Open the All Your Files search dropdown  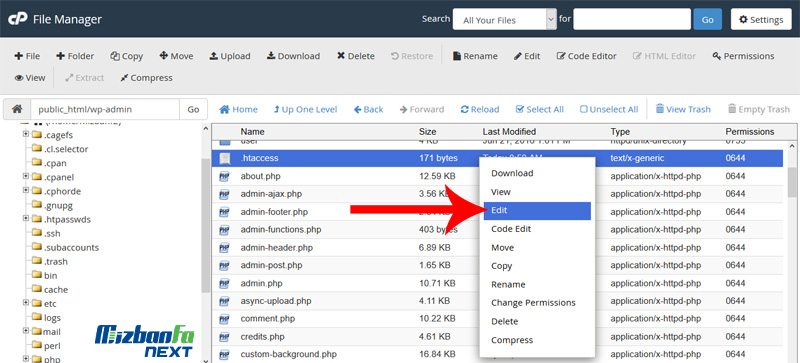(504, 19)
